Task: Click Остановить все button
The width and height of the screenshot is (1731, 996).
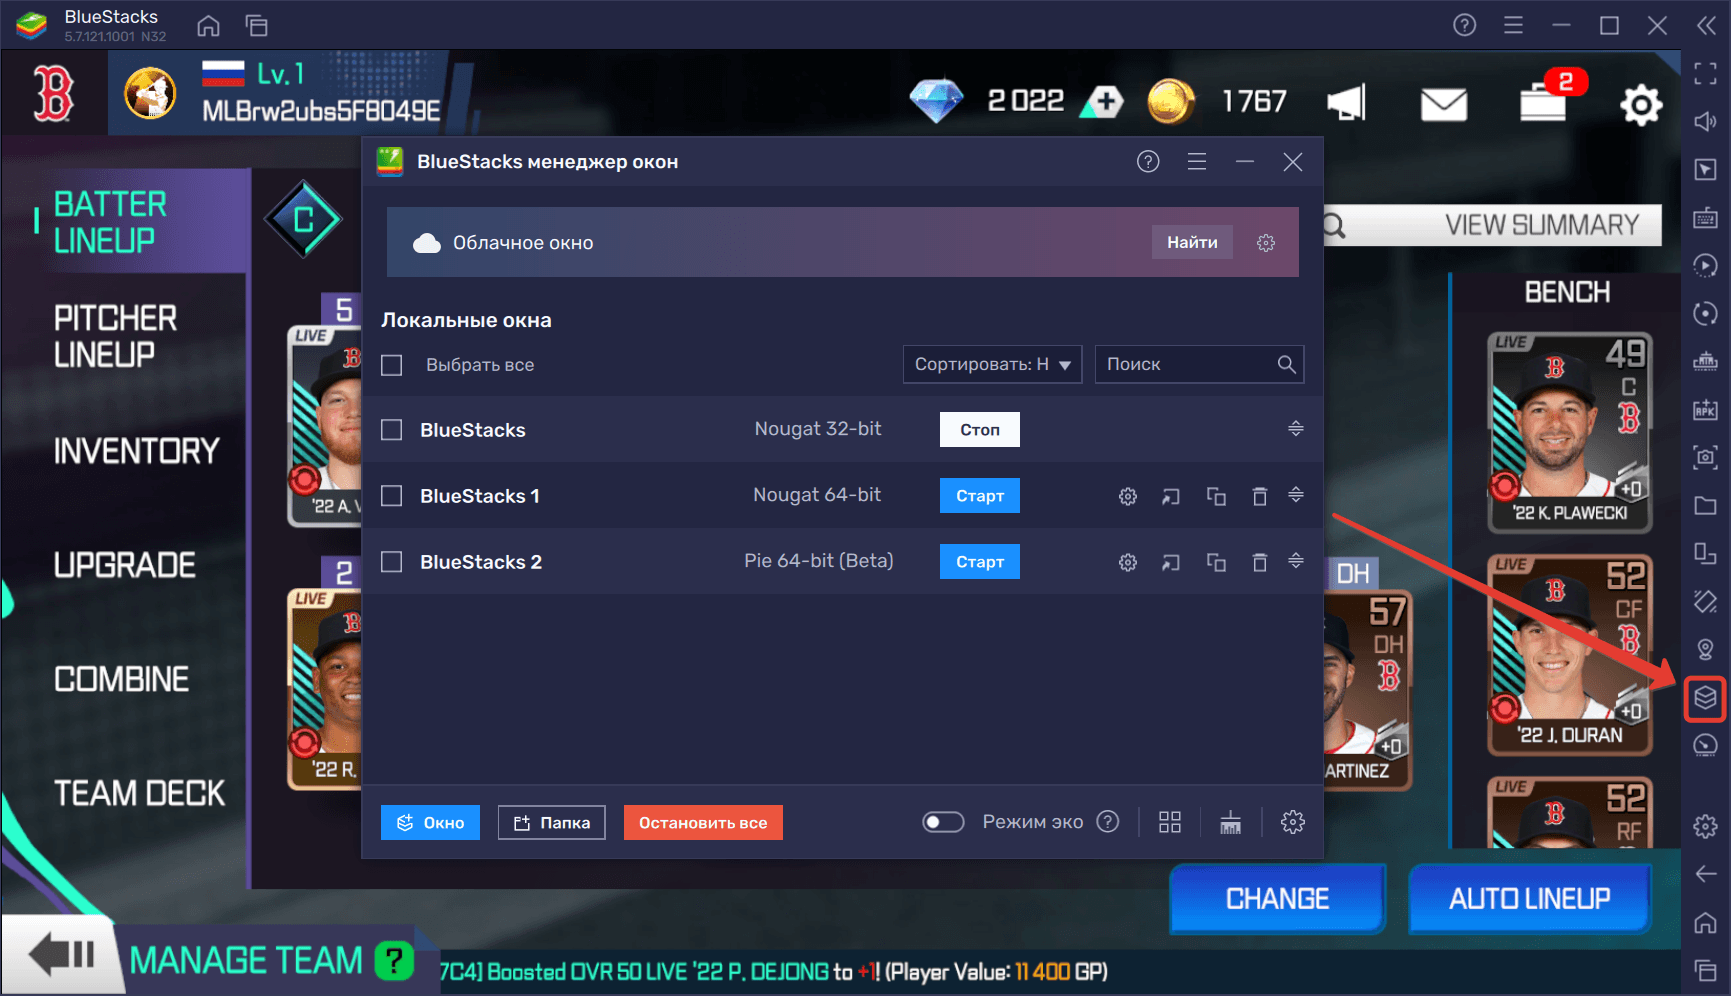Action: click(x=703, y=822)
